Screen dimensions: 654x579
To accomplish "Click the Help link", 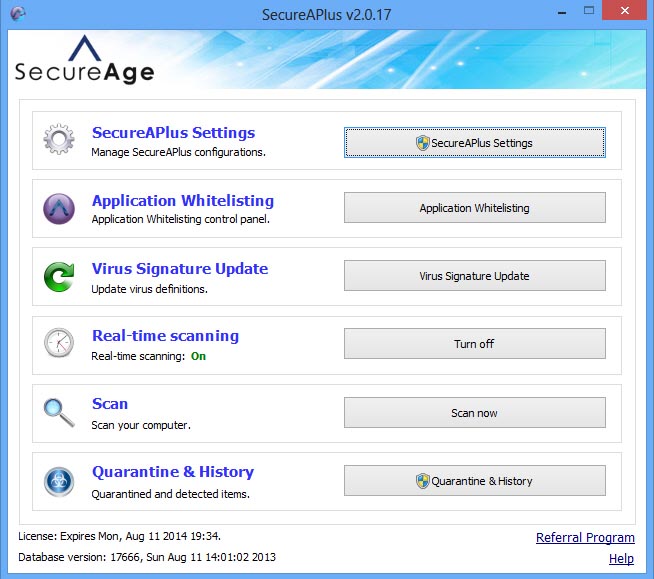I will point(621,558).
